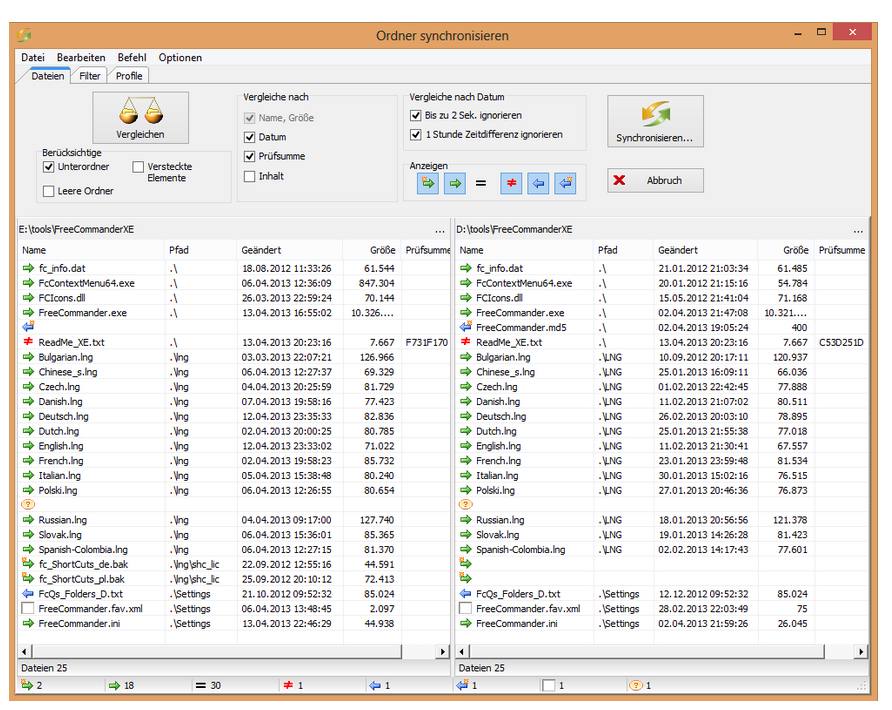Click the icon beside left fc_ShortCuts_pl.bak
Image resolution: width=892 pixels, height=710 pixels.
(28, 579)
